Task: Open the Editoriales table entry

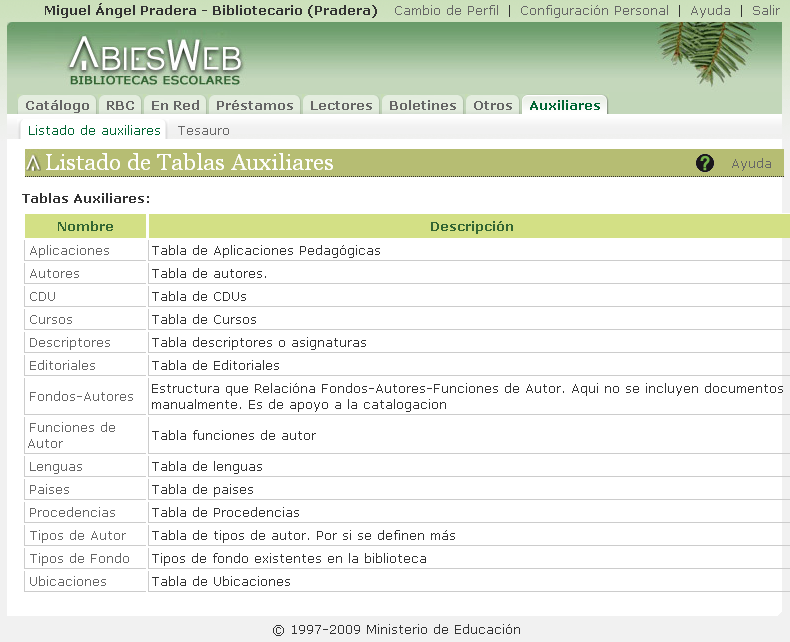Action: [x=62, y=366]
